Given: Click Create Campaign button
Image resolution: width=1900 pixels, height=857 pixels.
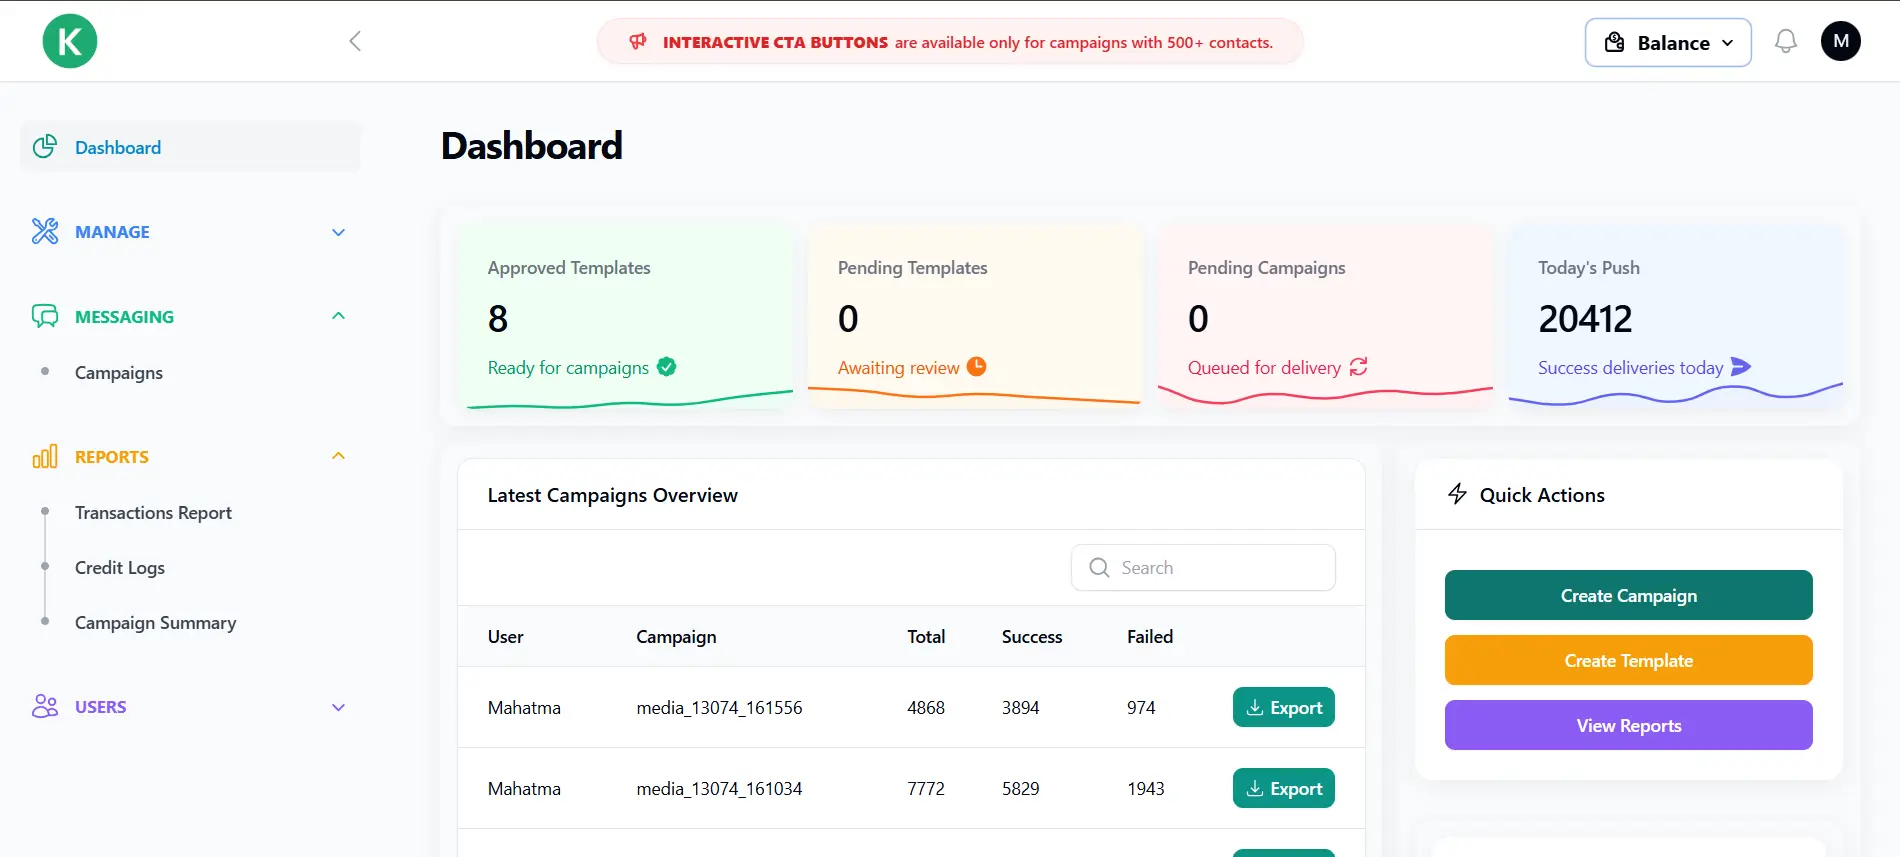Looking at the screenshot, I should point(1628,595).
